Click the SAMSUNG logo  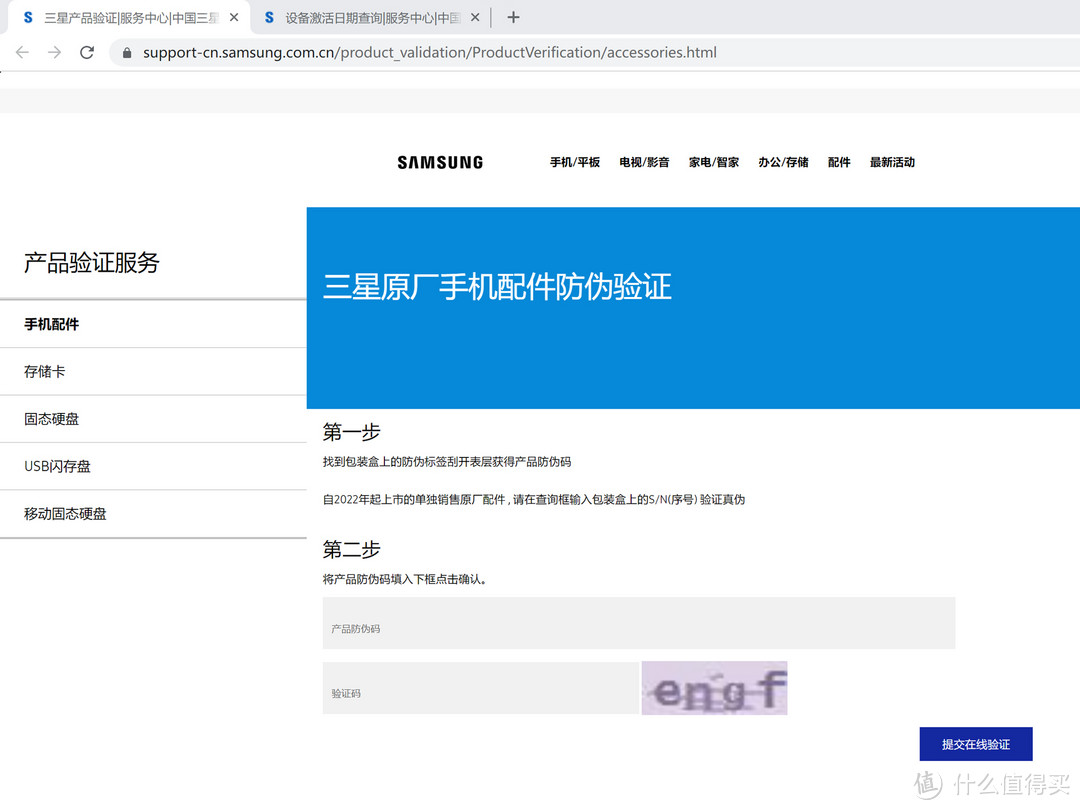(440, 163)
